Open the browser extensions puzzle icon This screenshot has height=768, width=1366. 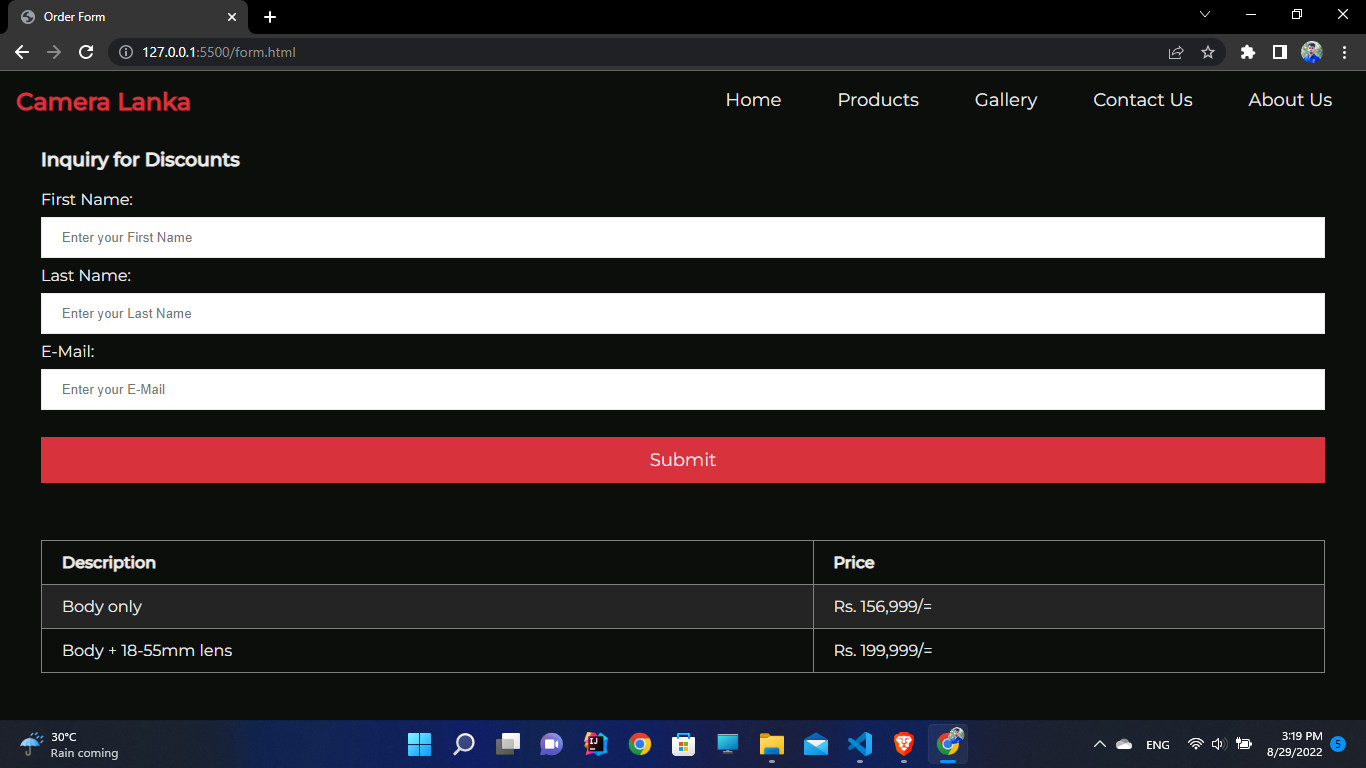coord(1247,52)
